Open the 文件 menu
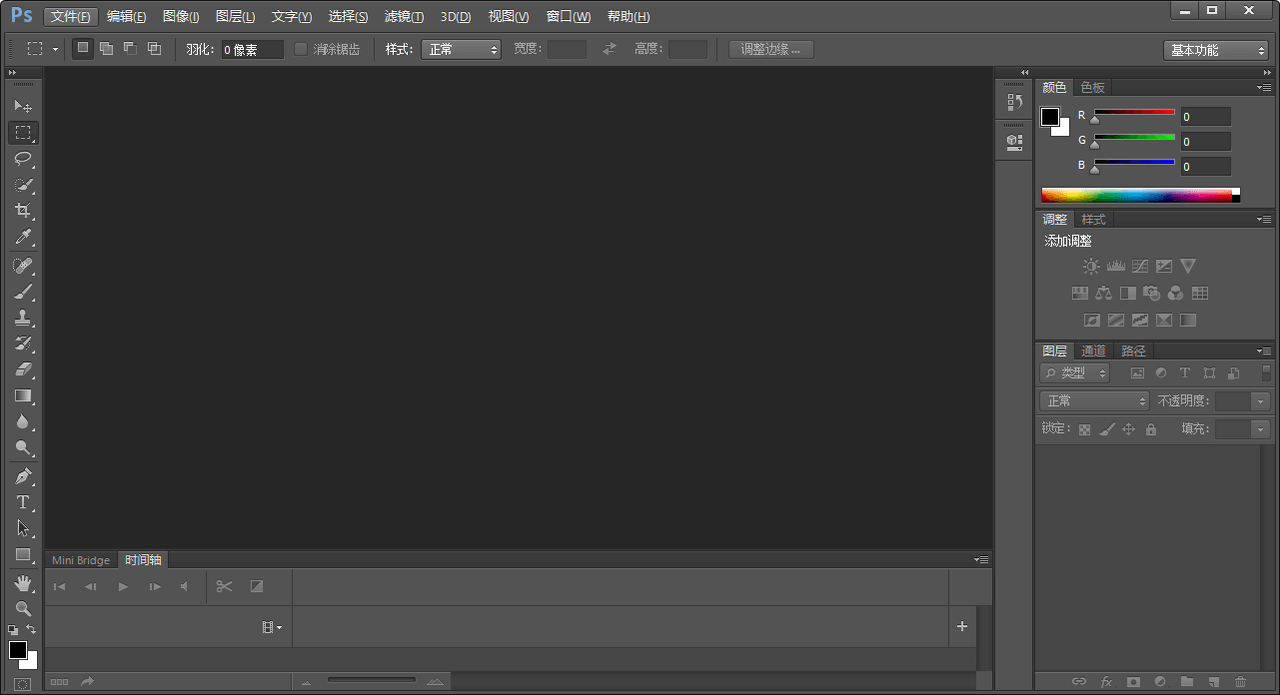The image size is (1280, 695). click(71, 16)
